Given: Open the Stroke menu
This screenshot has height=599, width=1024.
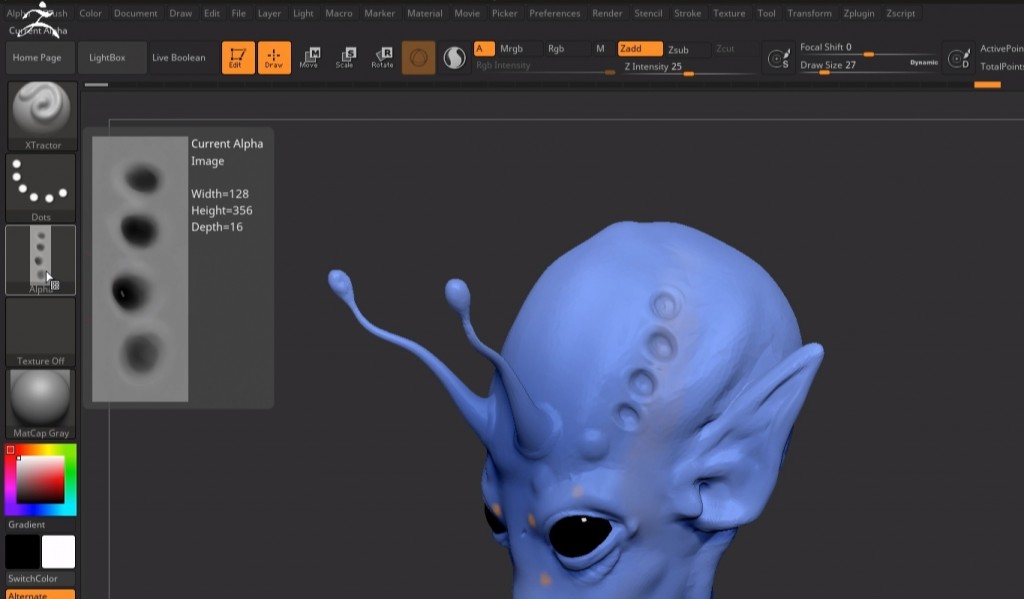Looking at the screenshot, I should click(x=687, y=14).
